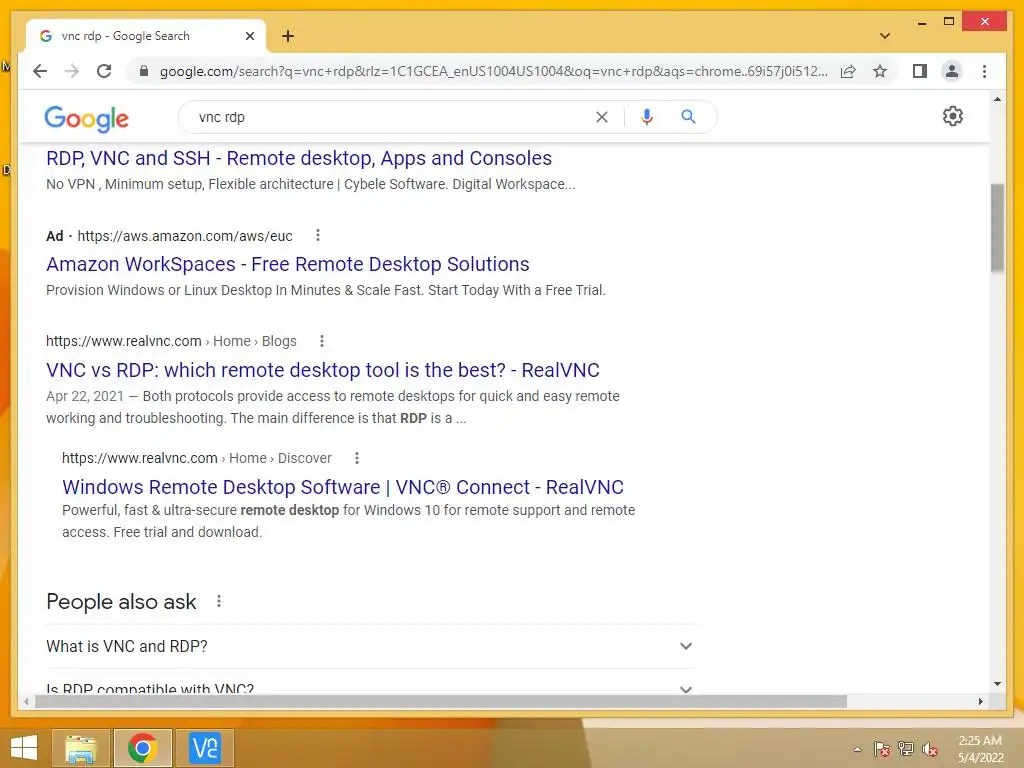Open Google quick settings gear
This screenshot has width=1024, height=768.
pyautogui.click(x=952, y=116)
